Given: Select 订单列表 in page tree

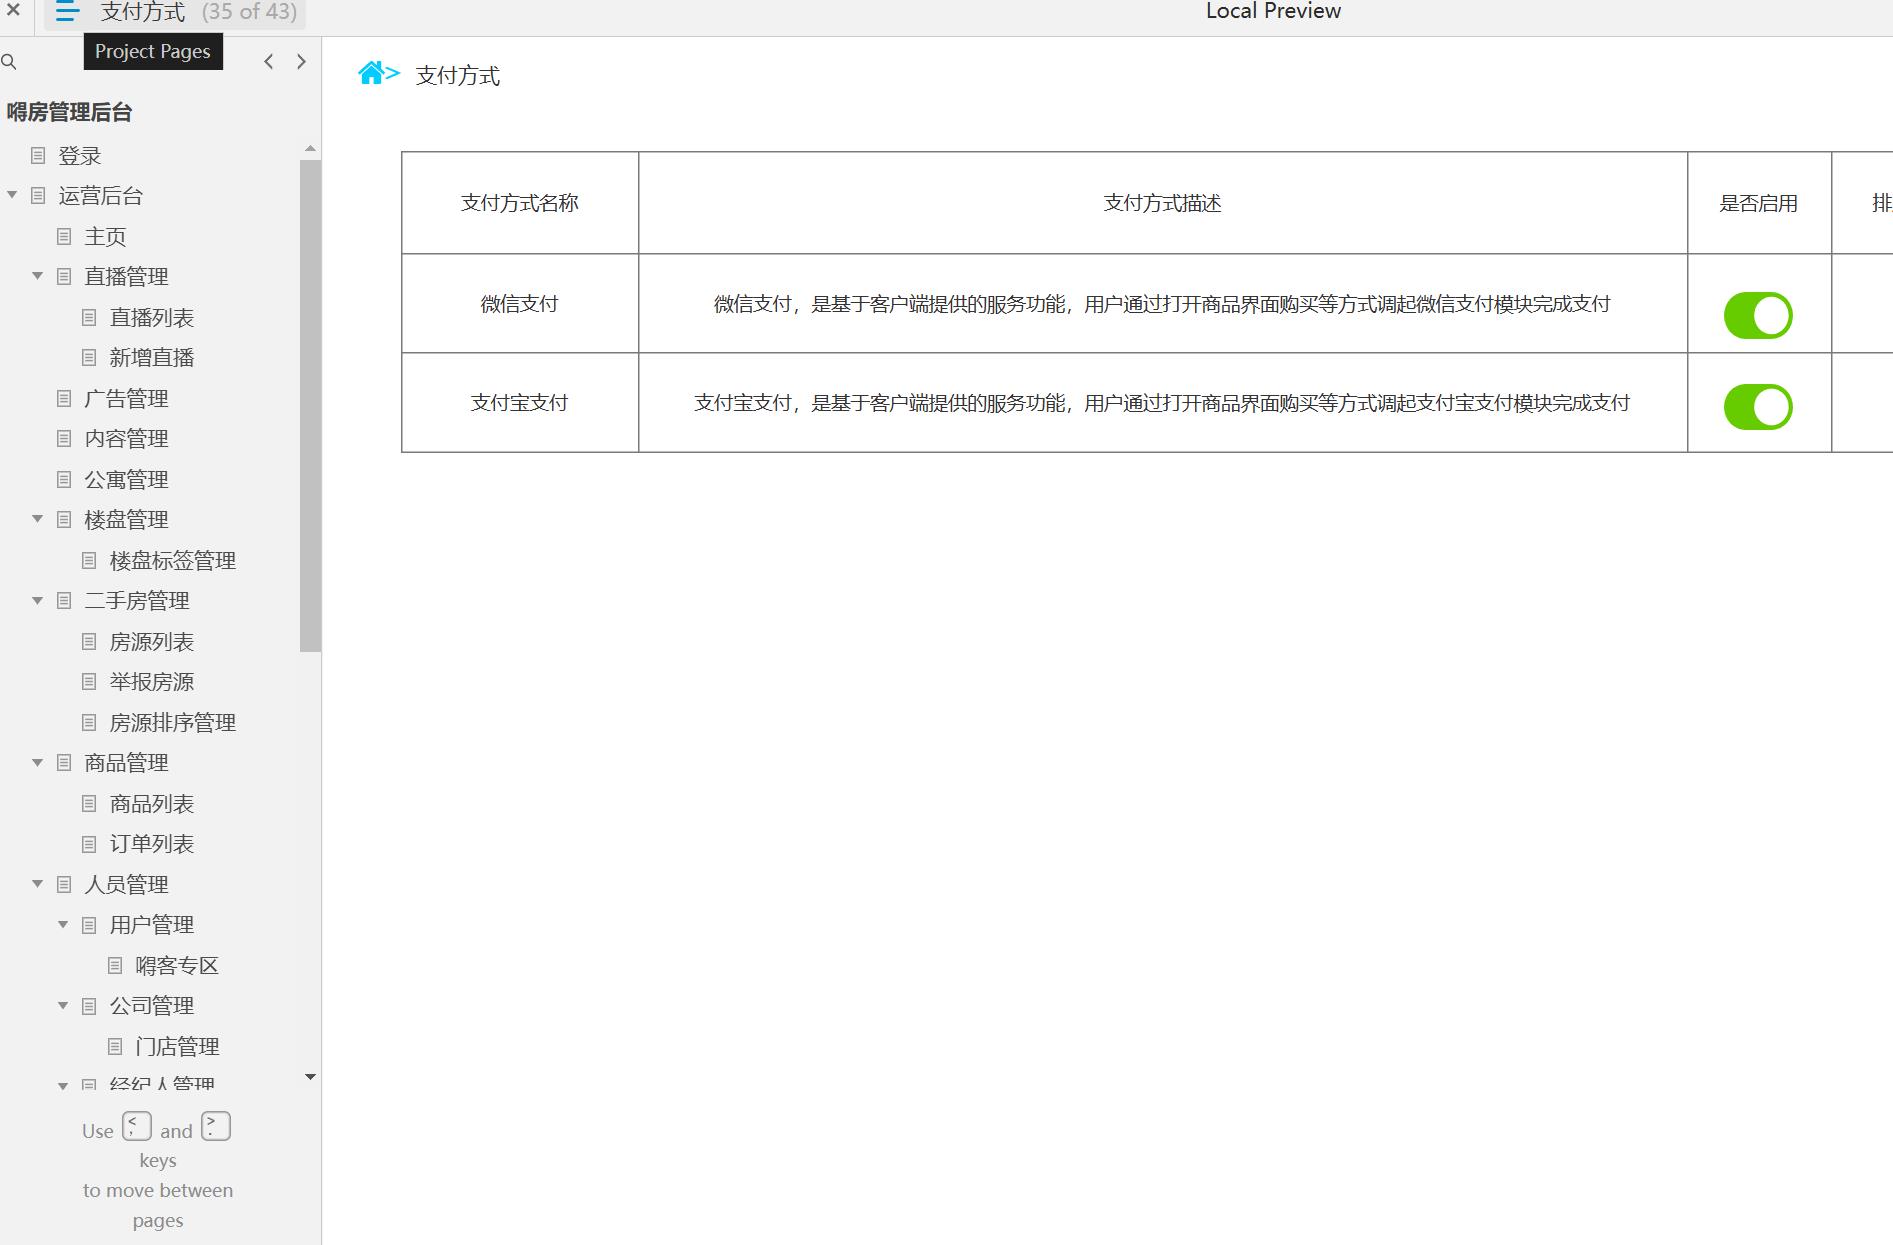Looking at the screenshot, I should 151,843.
